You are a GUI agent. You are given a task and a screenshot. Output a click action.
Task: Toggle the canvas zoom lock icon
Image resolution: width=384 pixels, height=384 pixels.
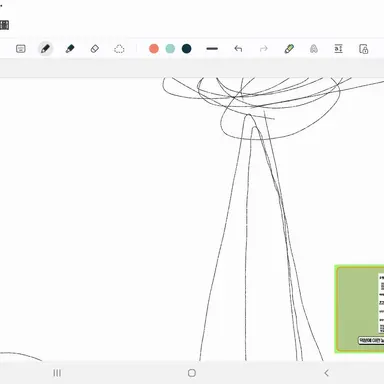coord(363,49)
